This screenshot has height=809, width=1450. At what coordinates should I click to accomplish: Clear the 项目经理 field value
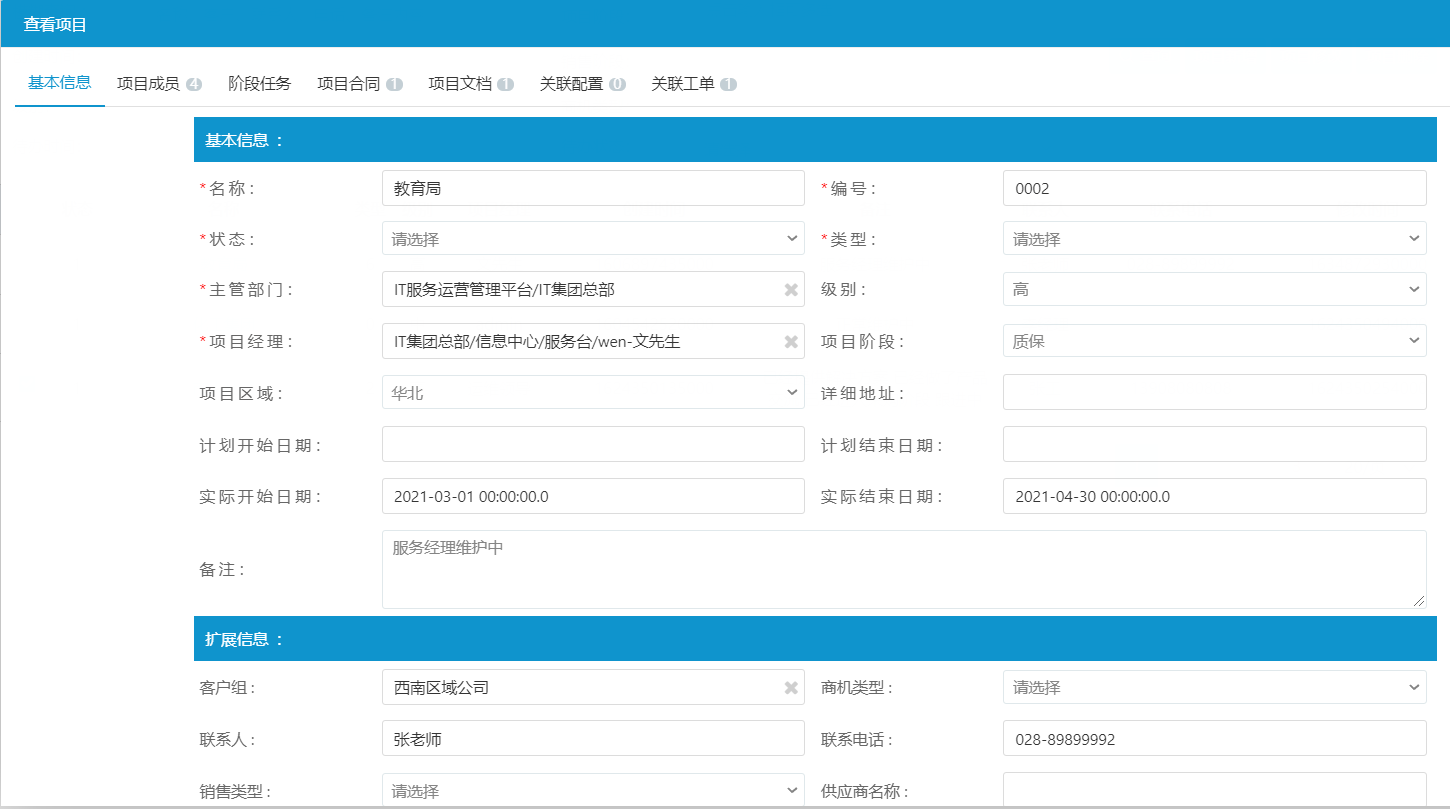[790, 341]
